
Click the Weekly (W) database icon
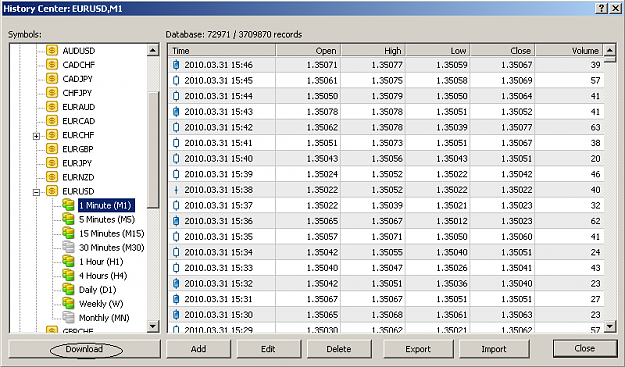68,303
